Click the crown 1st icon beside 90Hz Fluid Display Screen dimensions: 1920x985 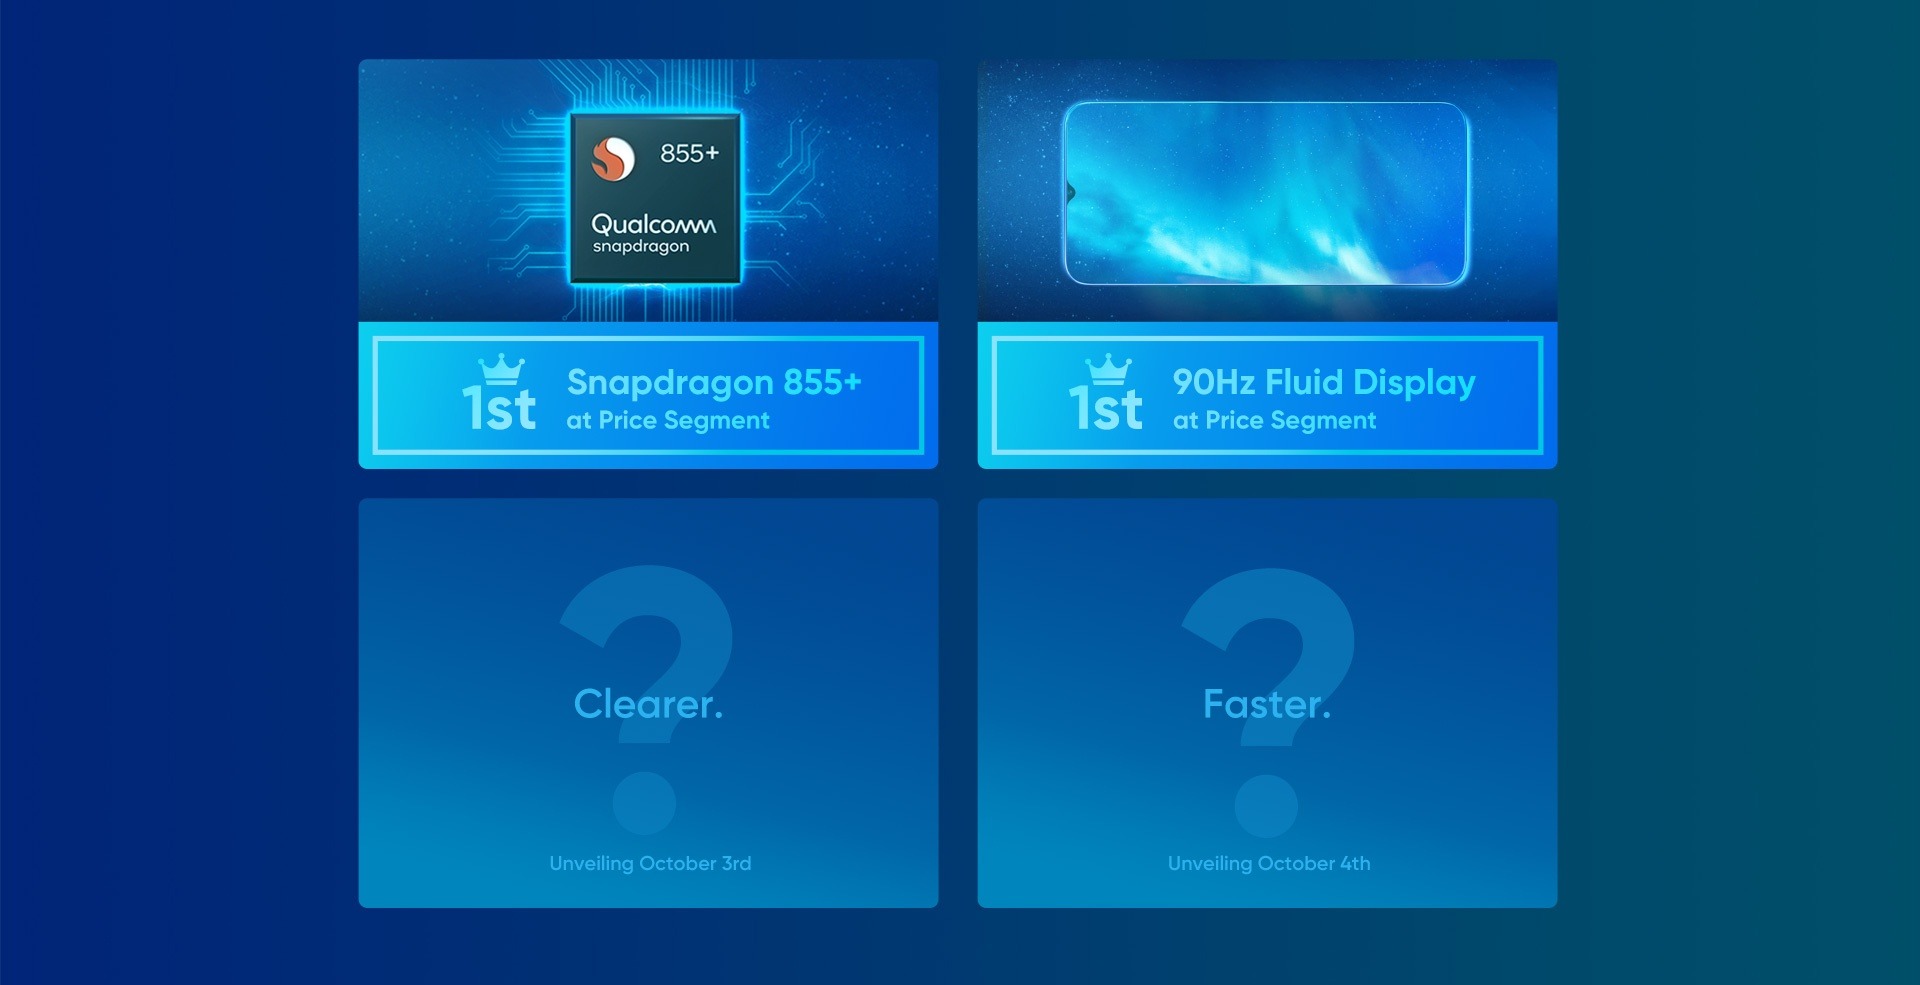click(1105, 393)
